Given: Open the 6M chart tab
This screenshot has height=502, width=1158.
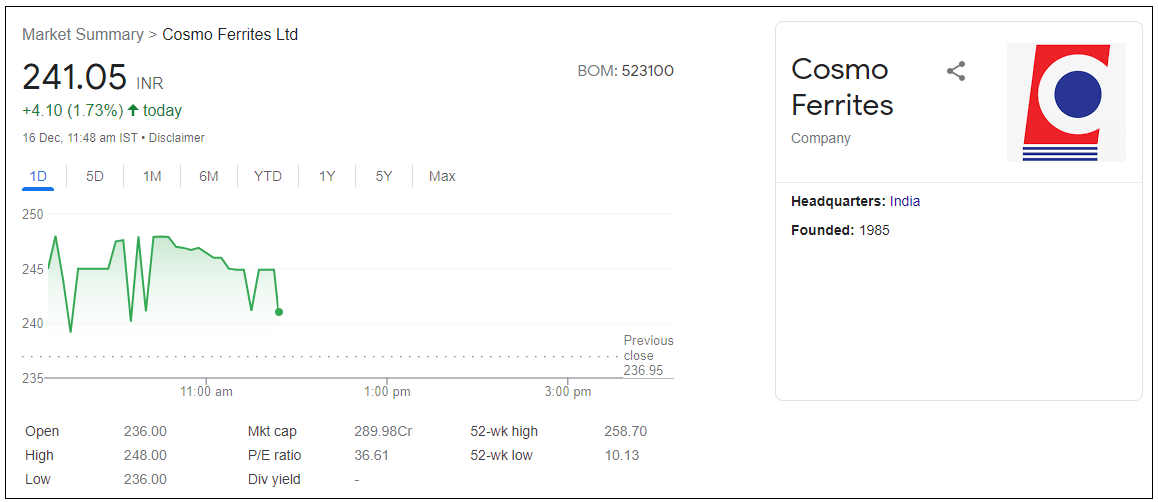Looking at the screenshot, I should click(x=209, y=176).
